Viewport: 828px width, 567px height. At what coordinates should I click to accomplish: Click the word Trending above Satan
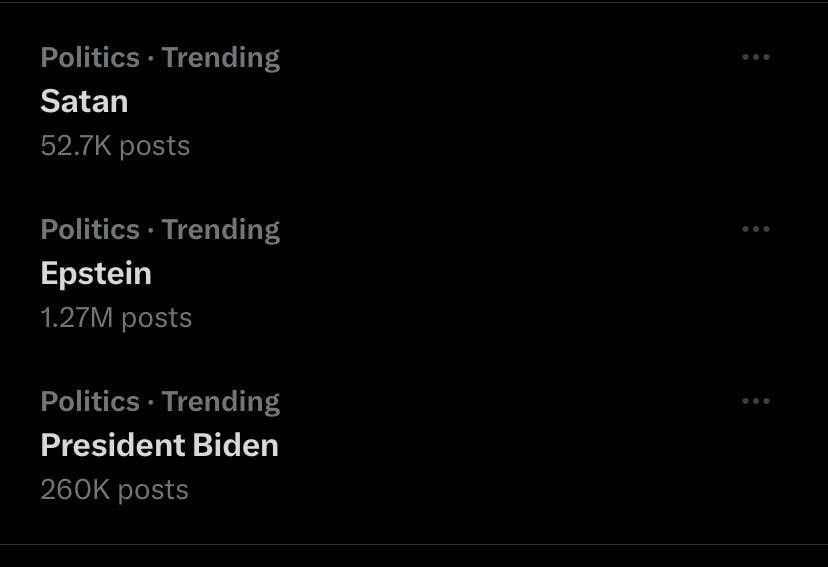[x=221, y=58]
